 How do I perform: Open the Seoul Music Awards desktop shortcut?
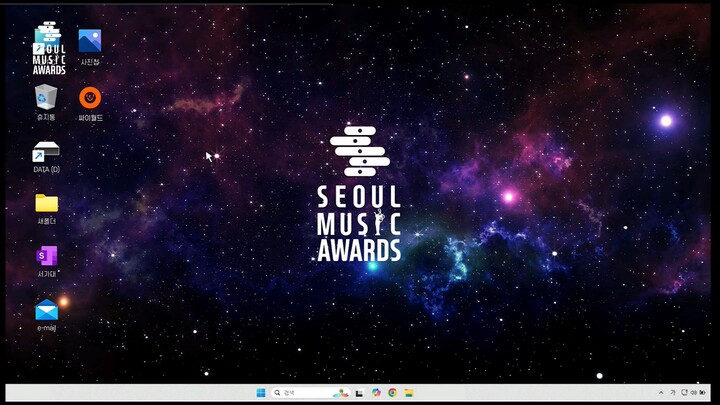coord(48,48)
